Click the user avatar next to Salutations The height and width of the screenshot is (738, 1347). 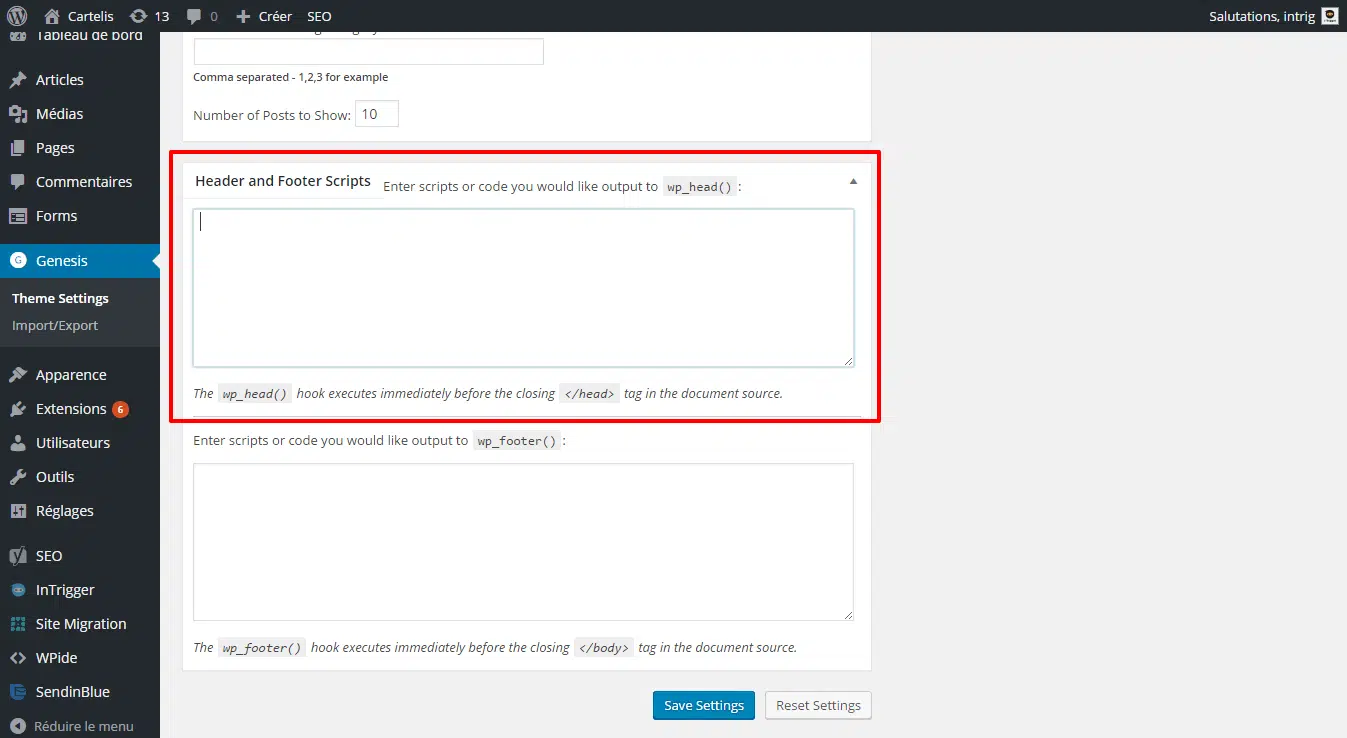coord(1329,16)
